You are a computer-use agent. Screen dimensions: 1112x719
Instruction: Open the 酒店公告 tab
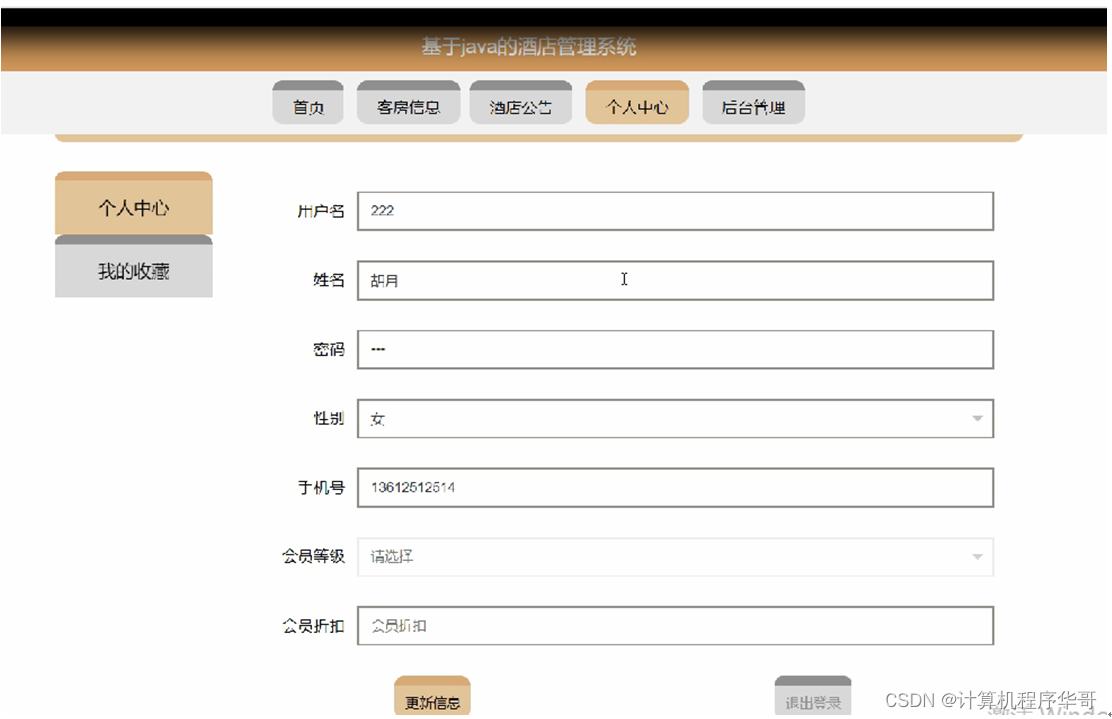pos(520,103)
